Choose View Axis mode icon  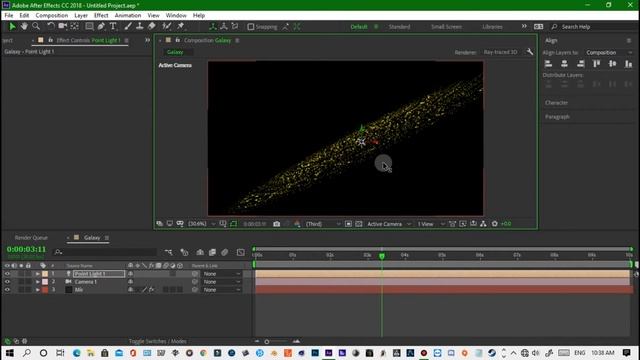[x=235, y=27]
